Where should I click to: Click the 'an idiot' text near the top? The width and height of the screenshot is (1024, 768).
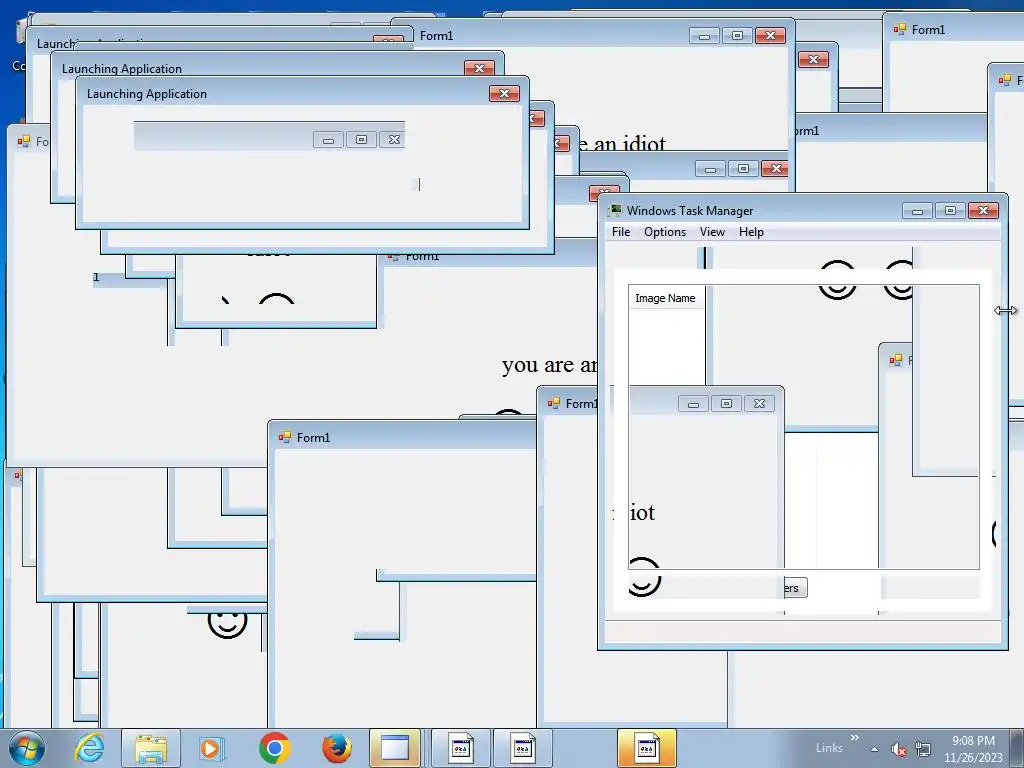tap(630, 143)
